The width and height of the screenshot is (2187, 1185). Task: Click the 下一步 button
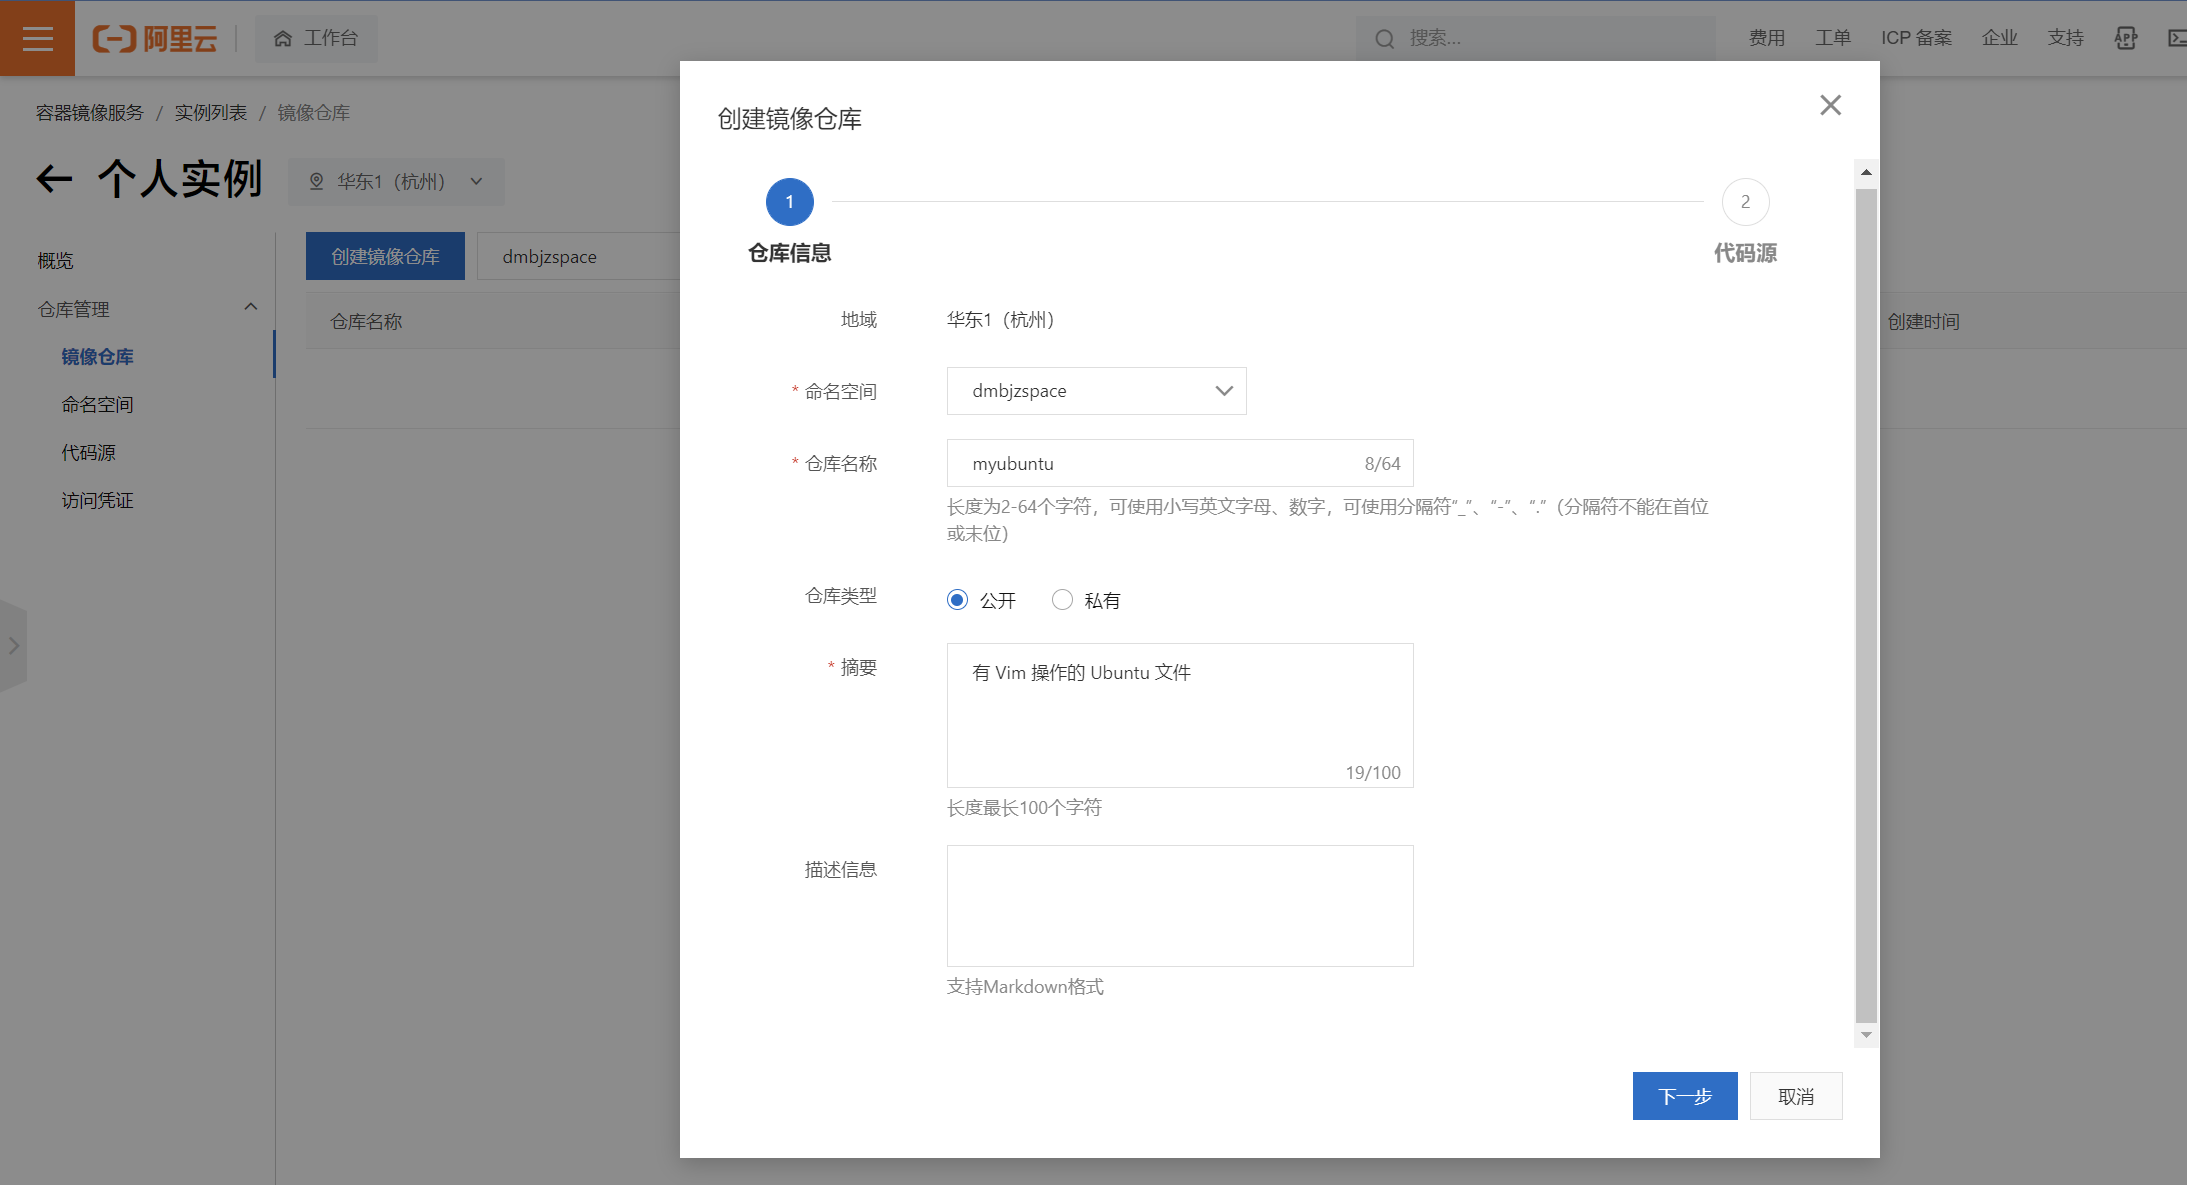tap(1684, 1096)
